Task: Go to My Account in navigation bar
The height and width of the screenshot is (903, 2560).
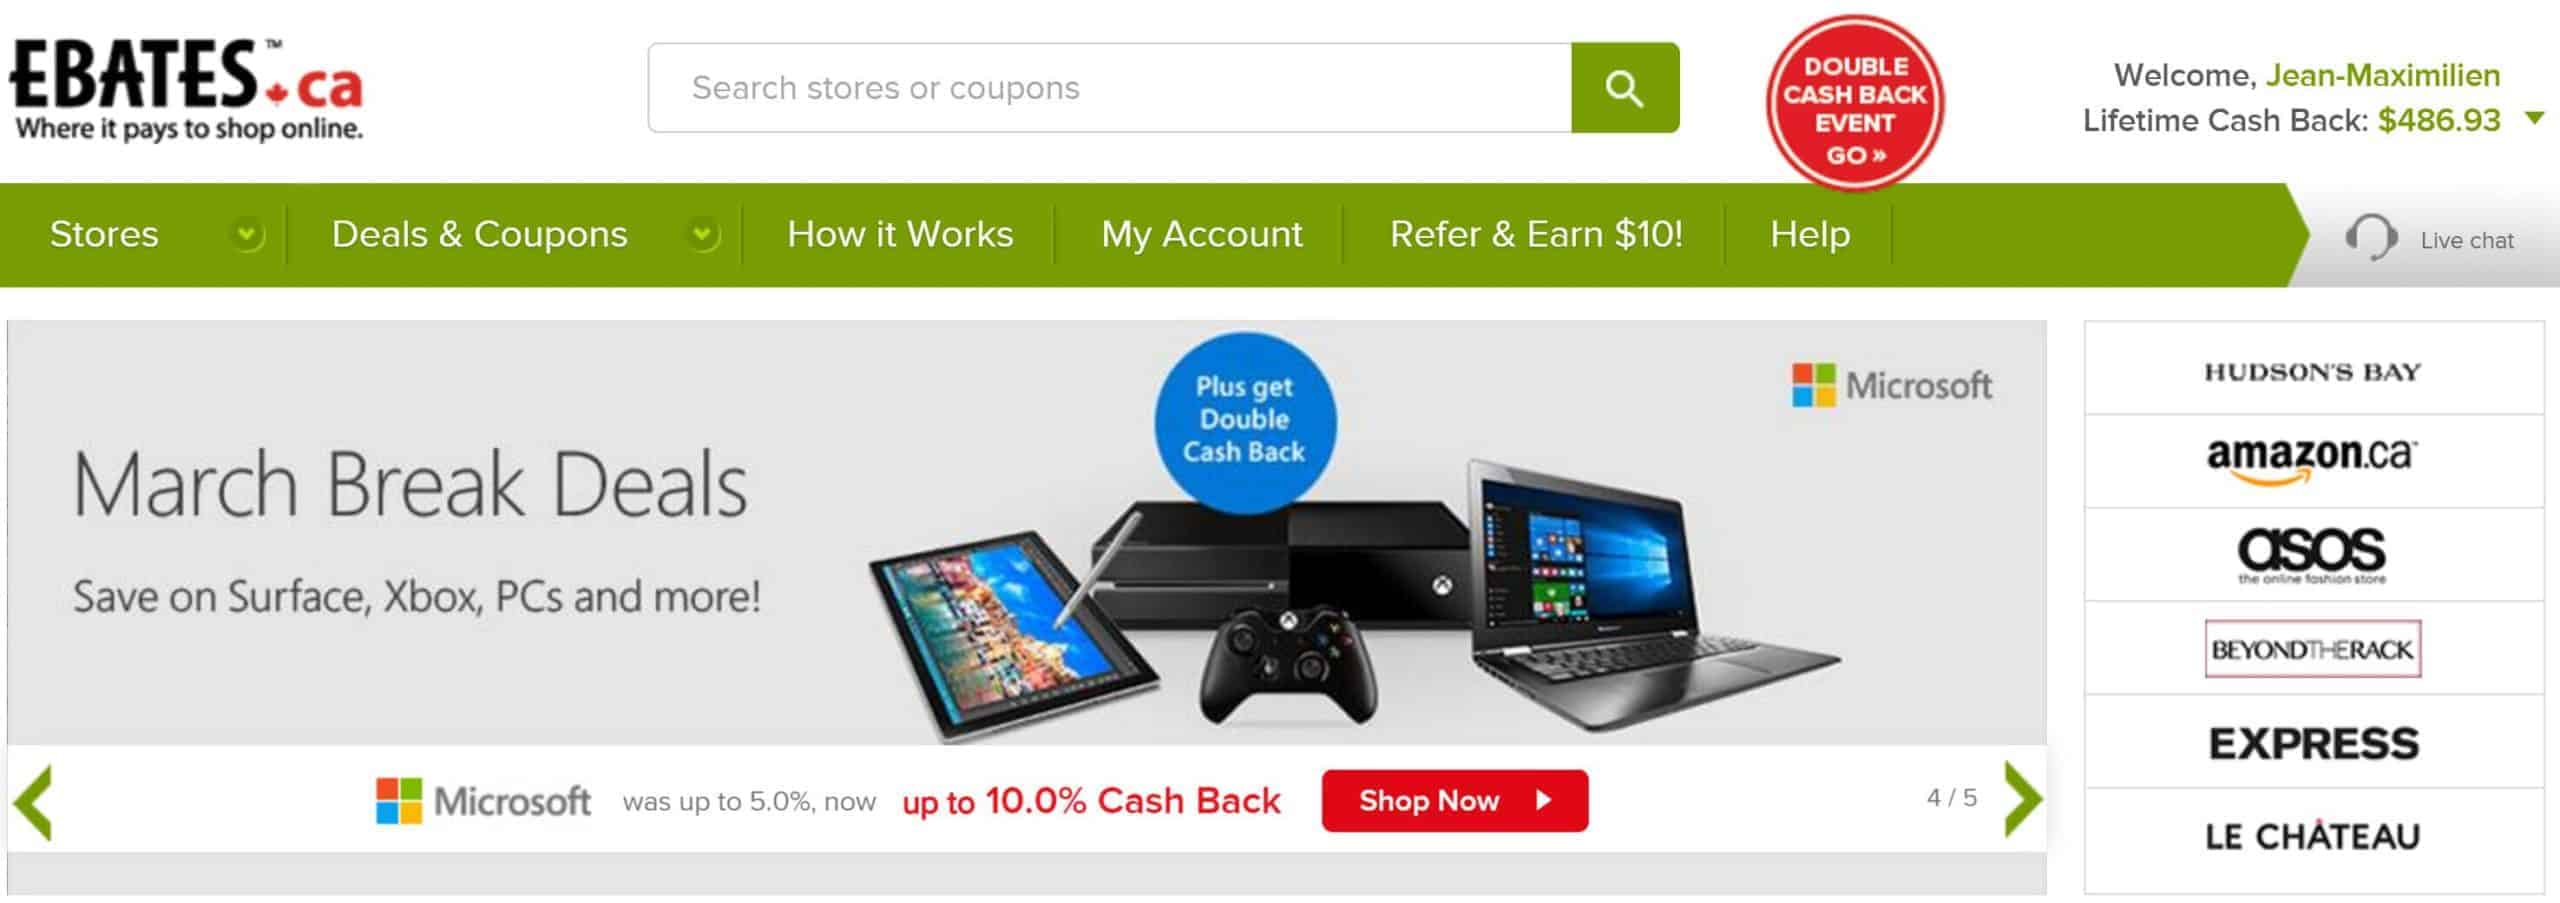Action: click(x=1202, y=234)
